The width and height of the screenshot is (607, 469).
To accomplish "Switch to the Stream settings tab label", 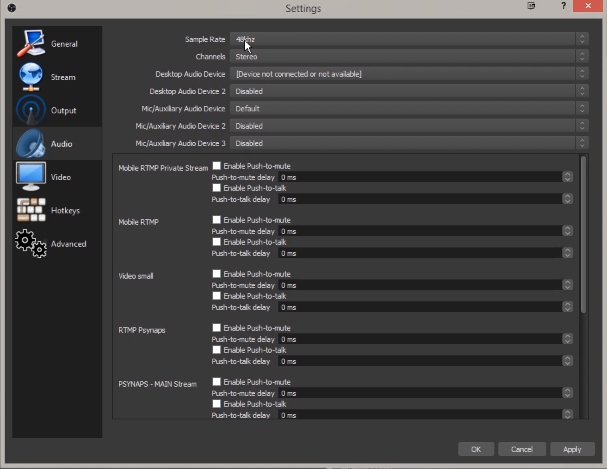I will coord(63,77).
